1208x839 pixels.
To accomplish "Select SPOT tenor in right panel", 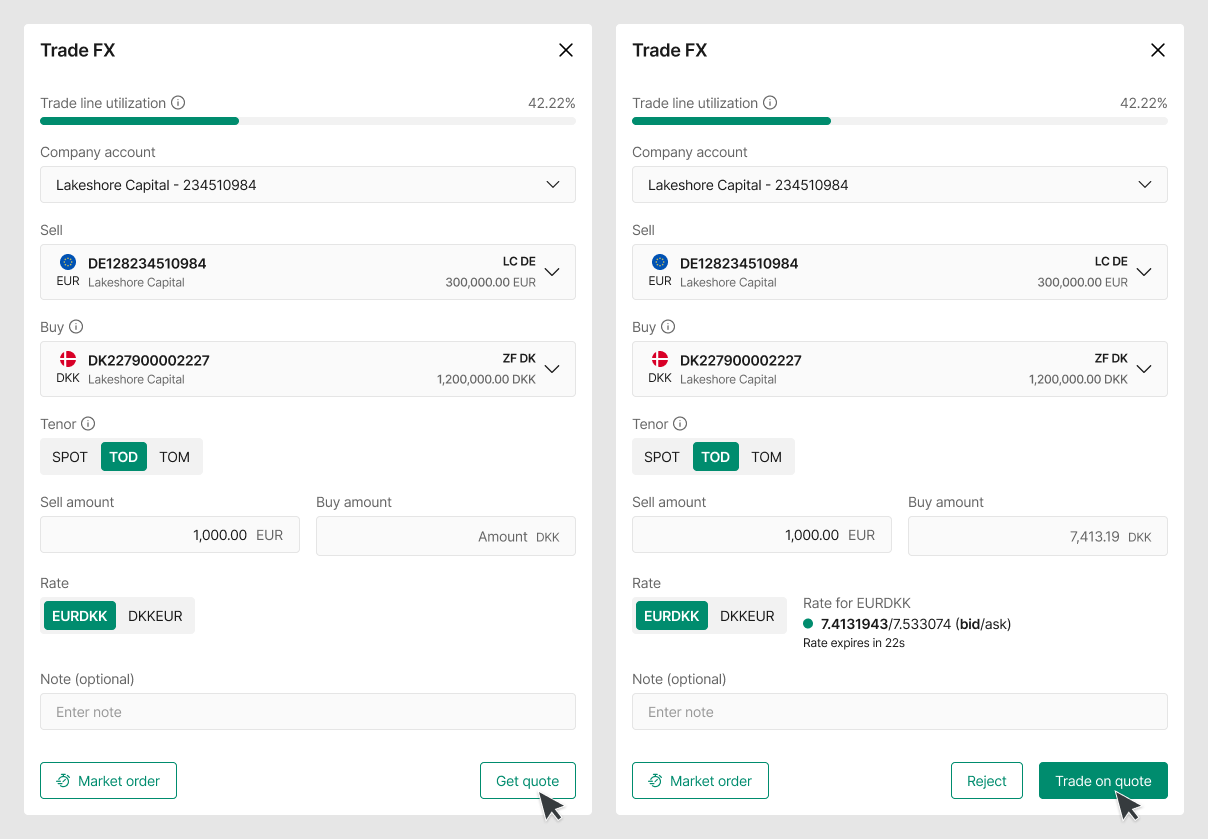I will pos(662,457).
